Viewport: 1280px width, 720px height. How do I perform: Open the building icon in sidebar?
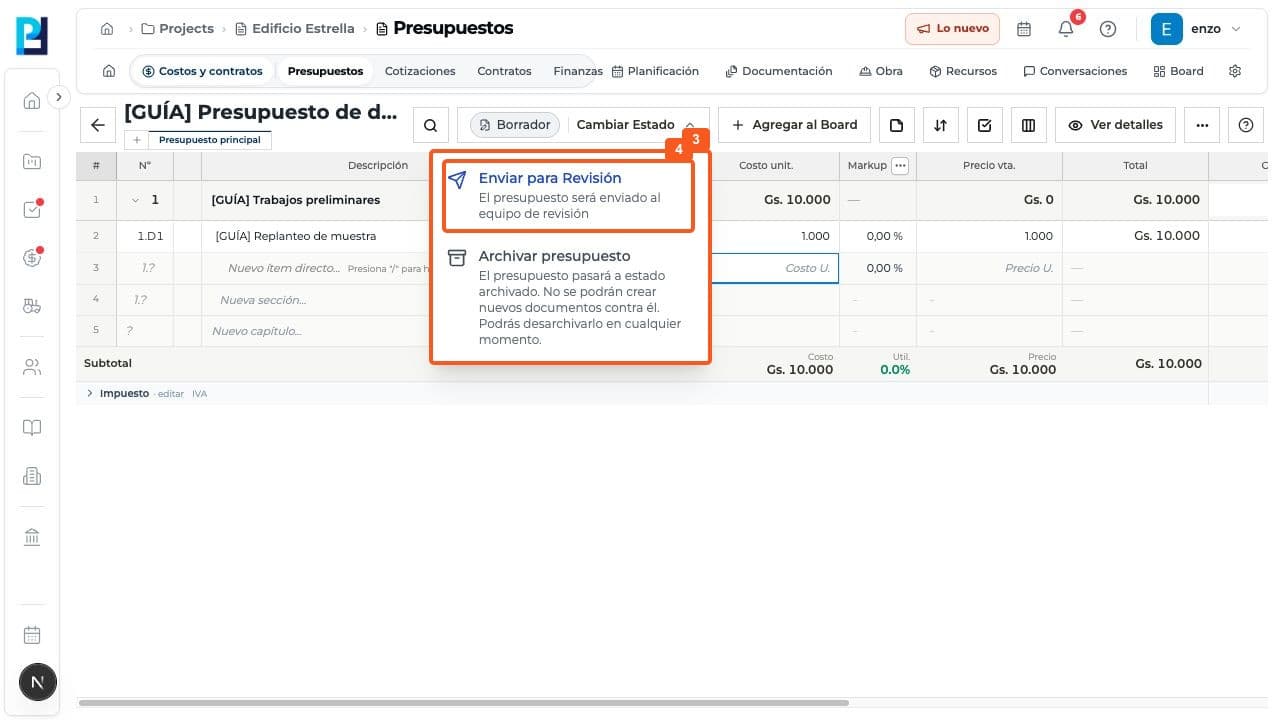tap(32, 477)
